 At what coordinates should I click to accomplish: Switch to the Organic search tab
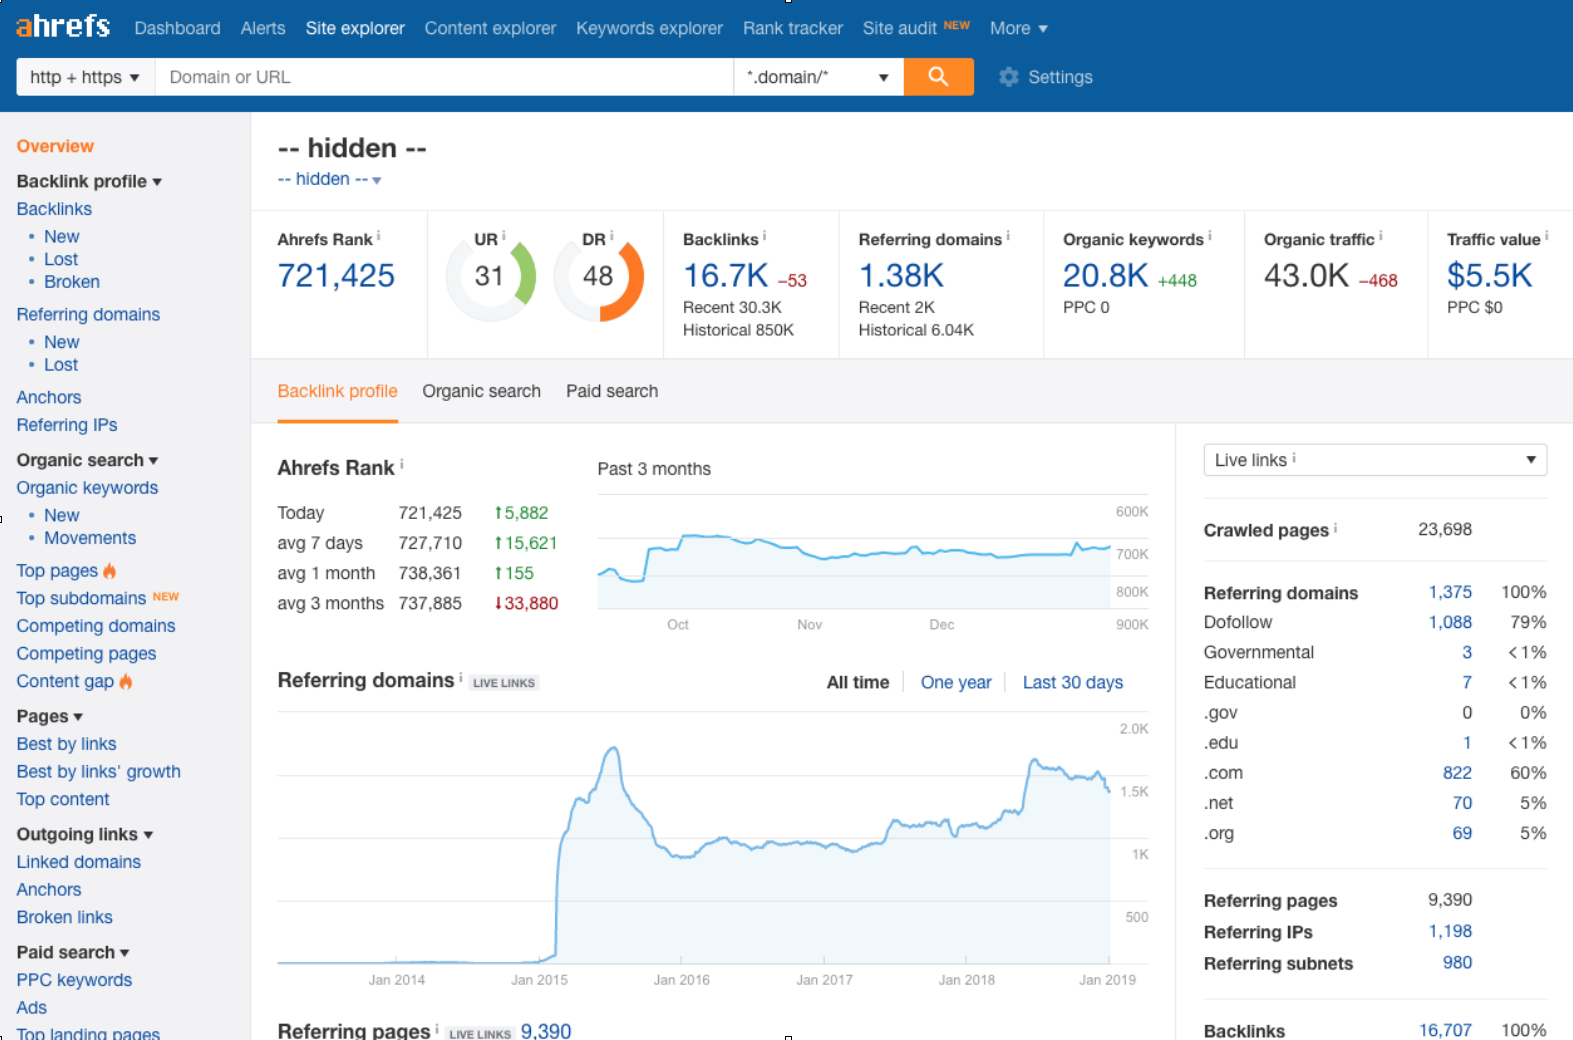click(x=481, y=391)
